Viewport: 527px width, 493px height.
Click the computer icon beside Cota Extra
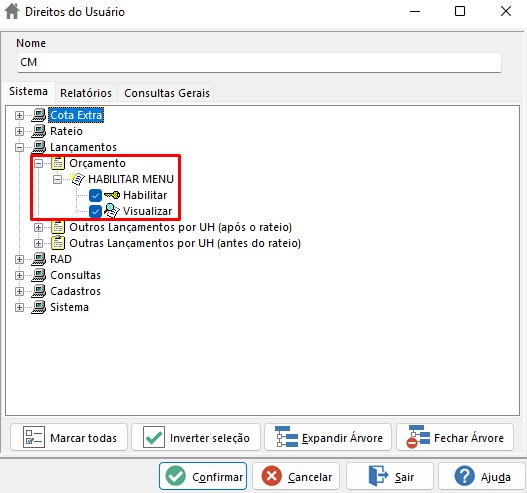point(39,115)
